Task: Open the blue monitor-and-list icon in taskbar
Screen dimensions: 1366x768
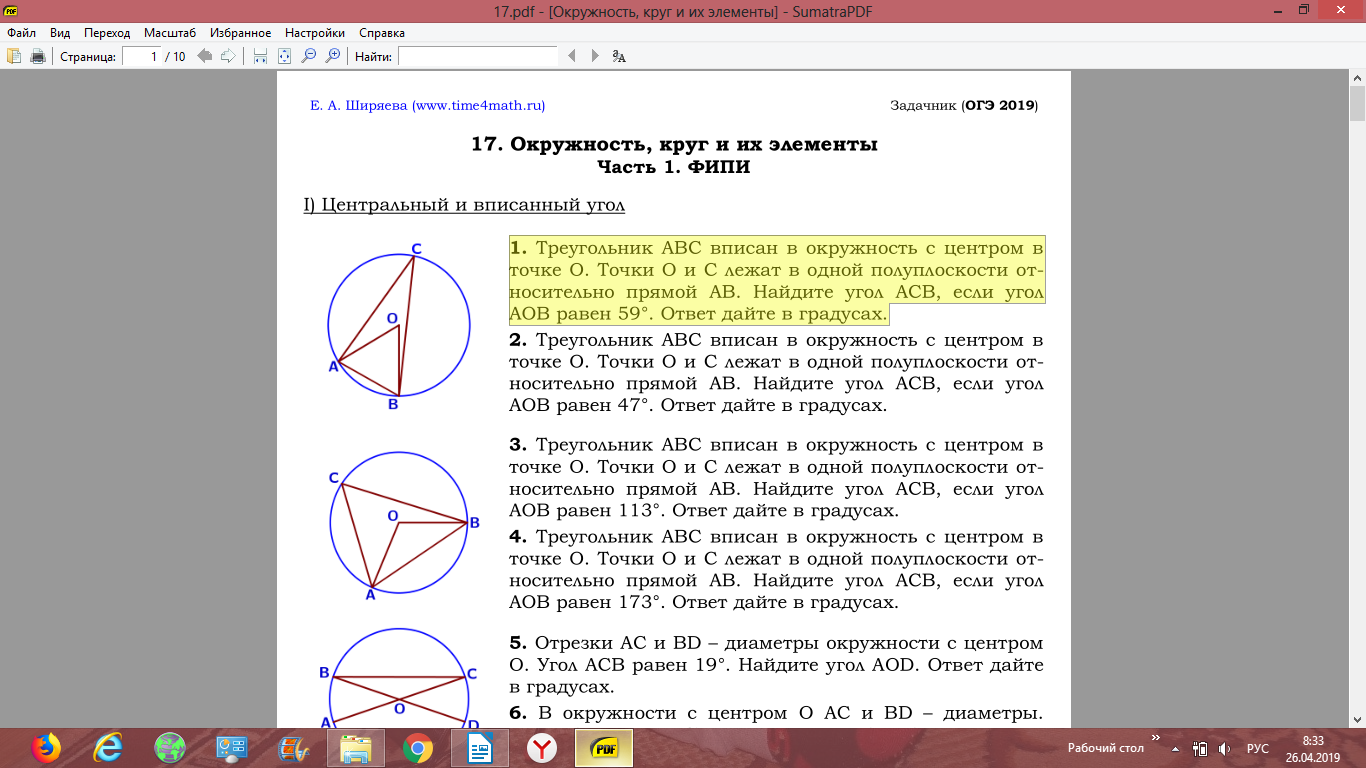Action: (232, 747)
